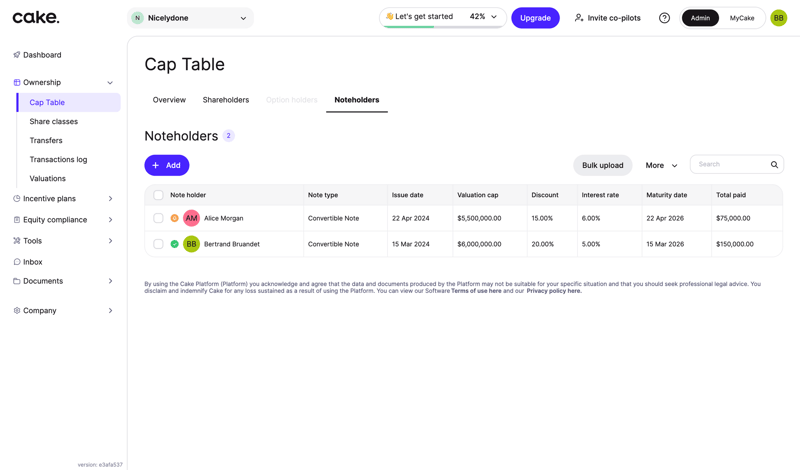Click Alice Morgan's orange status icon

(175, 218)
